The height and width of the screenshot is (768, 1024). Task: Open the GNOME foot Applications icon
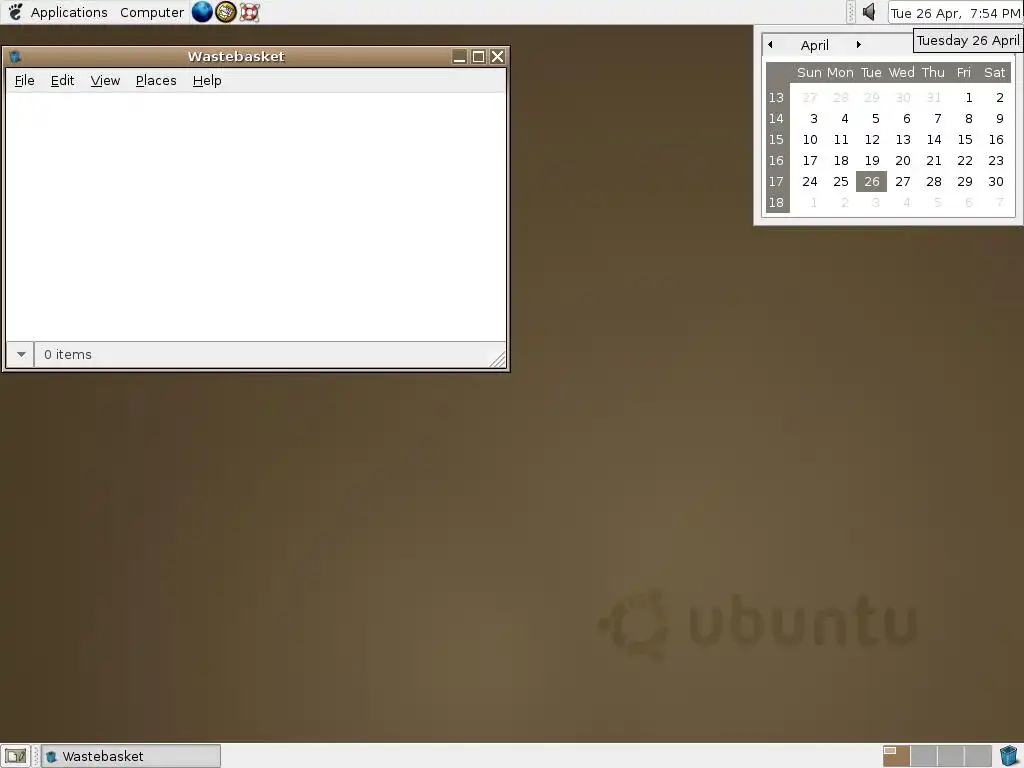pyautogui.click(x=15, y=12)
